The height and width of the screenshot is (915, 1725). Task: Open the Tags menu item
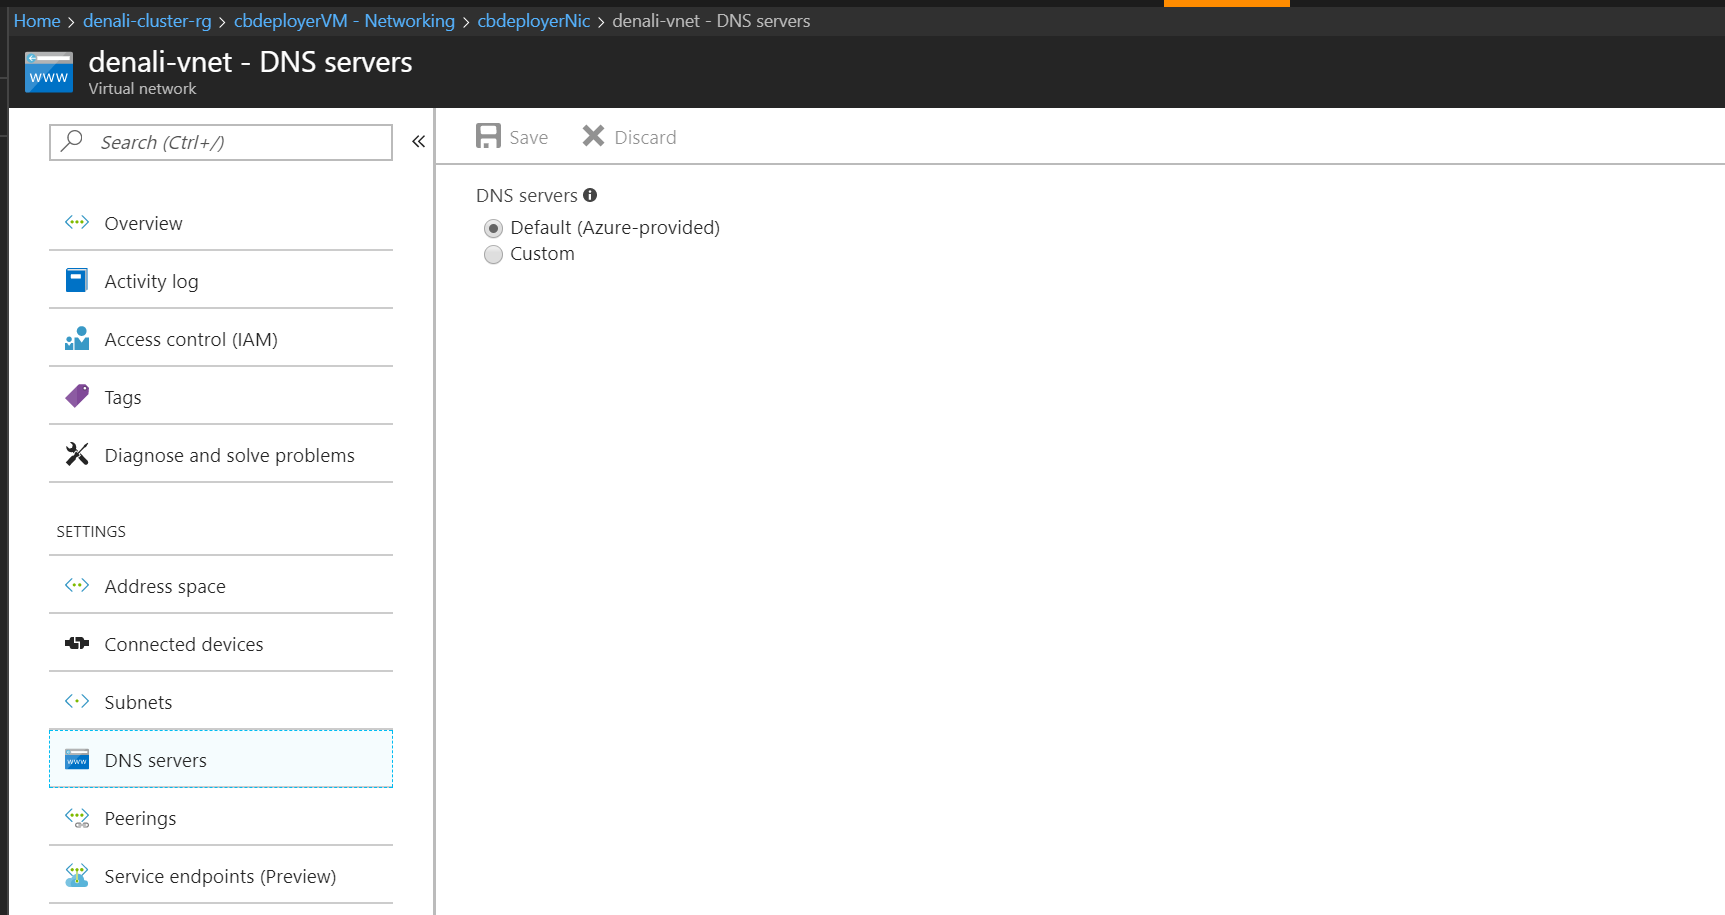click(221, 397)
